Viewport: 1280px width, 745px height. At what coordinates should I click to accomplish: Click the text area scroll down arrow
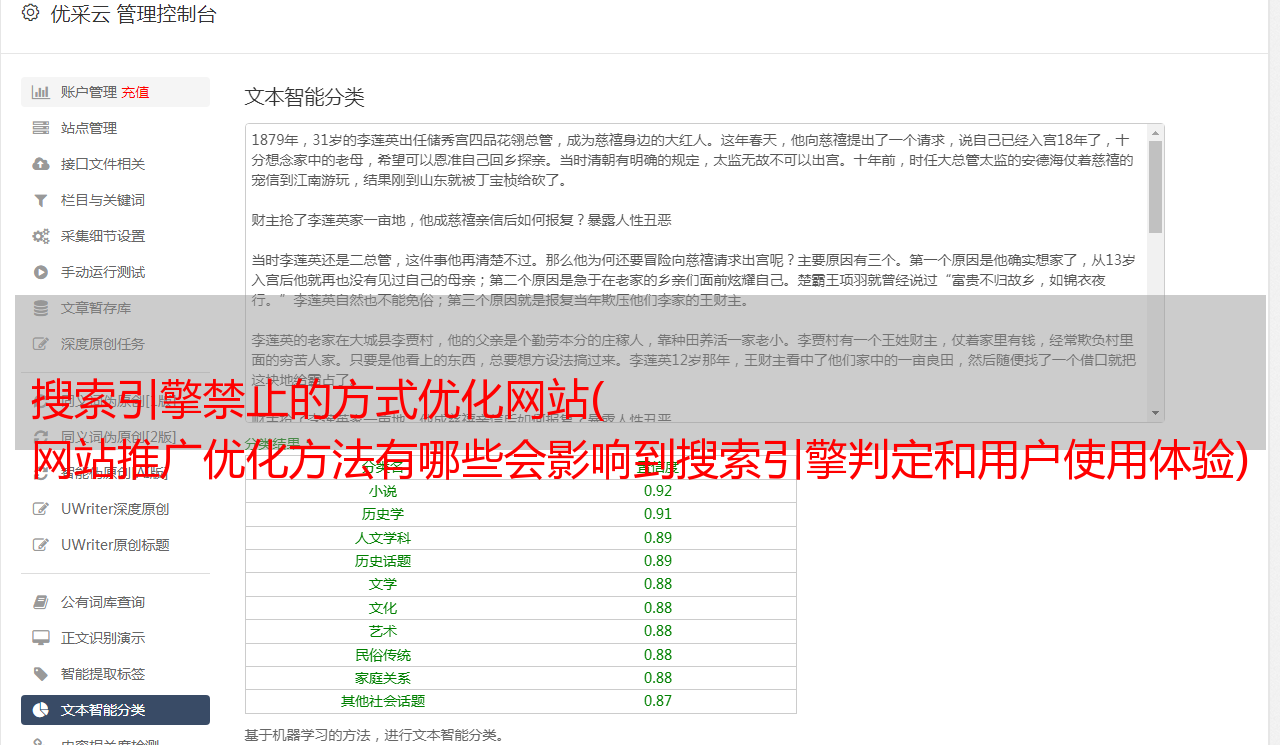[x=1155, y=413]
